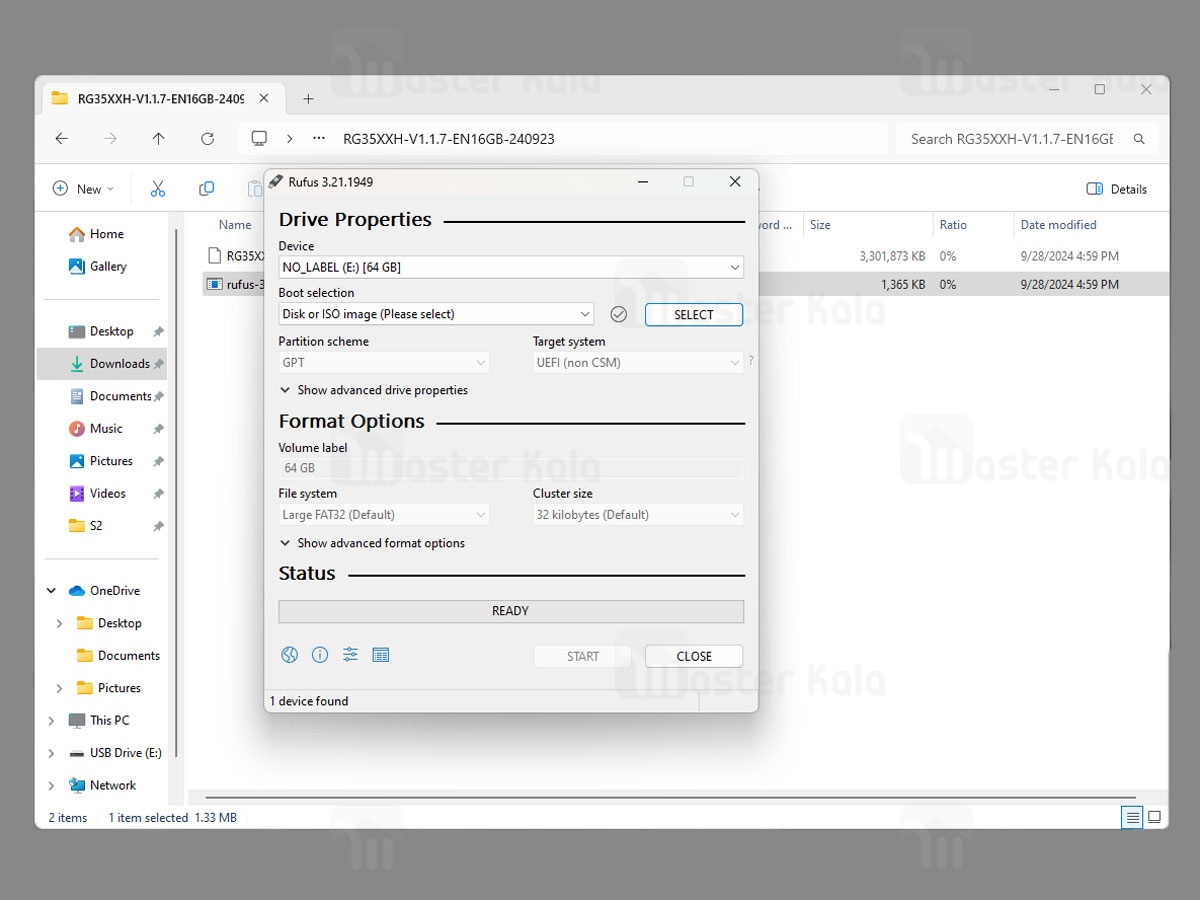The height and width of the screenshot is (900, 1200).
Task: Expand the This PC tree node
Action: [52, 720]
